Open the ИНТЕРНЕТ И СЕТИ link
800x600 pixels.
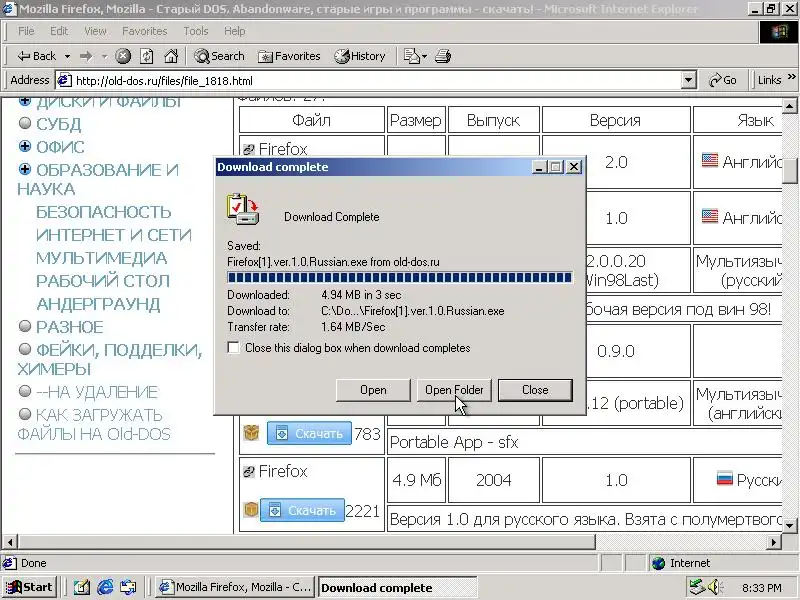point(114,235)
